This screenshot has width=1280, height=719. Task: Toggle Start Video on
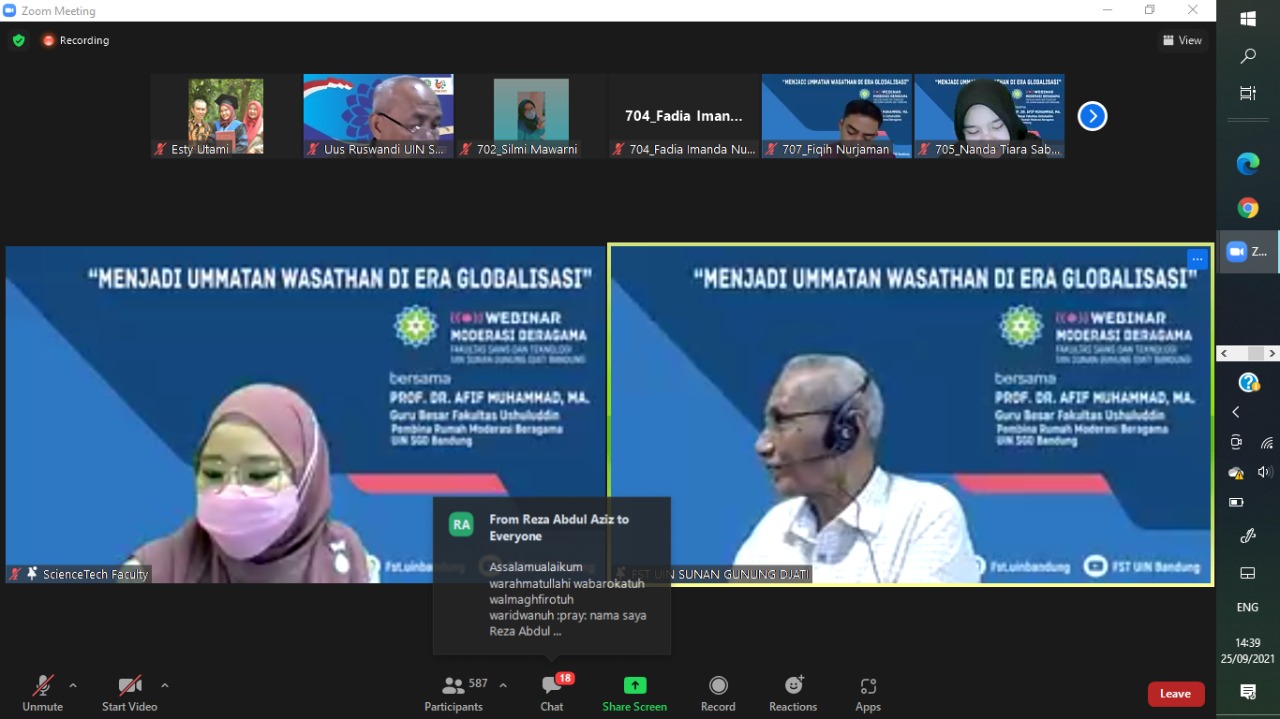pyautogui.click(x=130, y=692)
